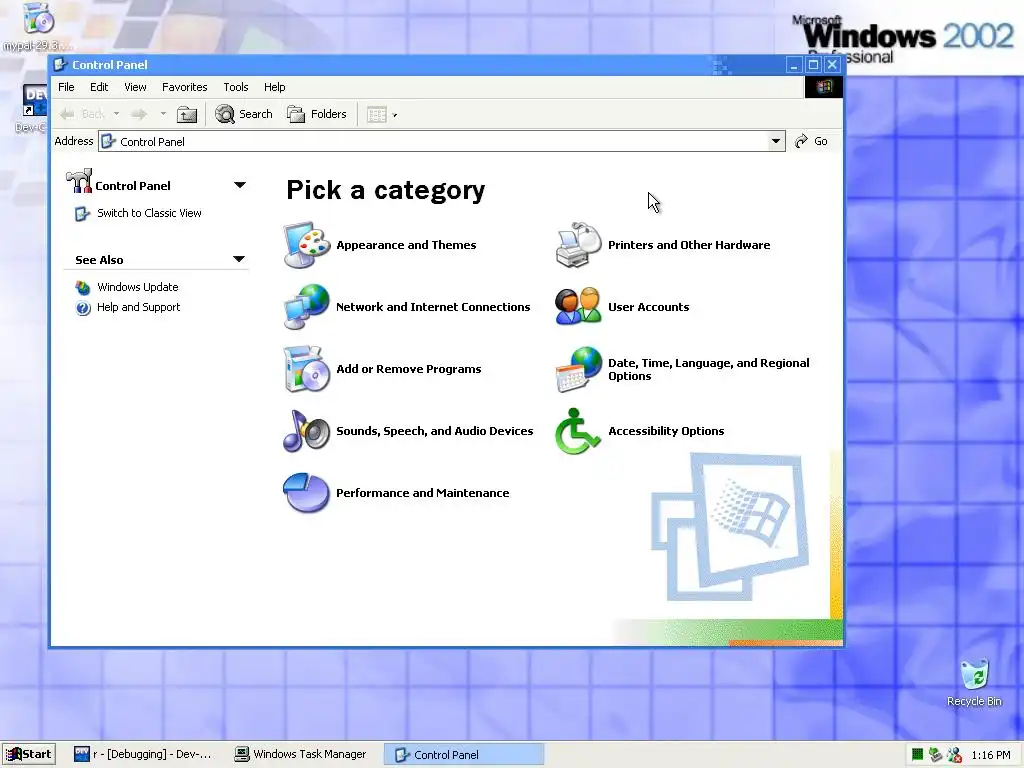Click the network connection tray icon

[x=935, y=755]
